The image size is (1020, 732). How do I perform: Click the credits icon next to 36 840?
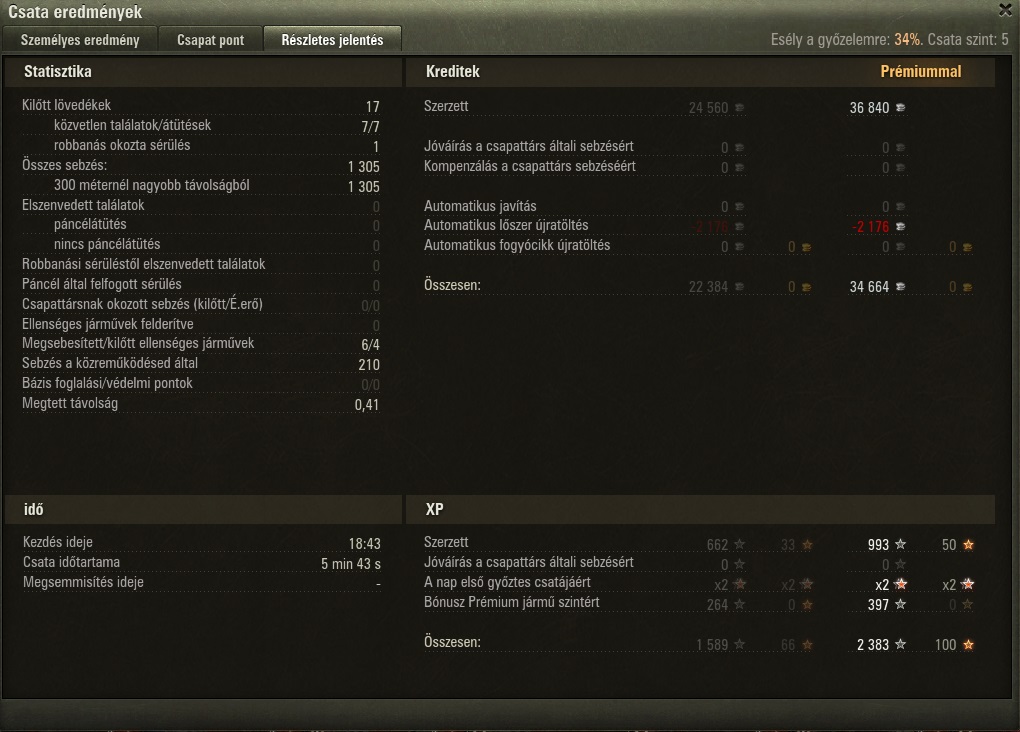(901, 107)
